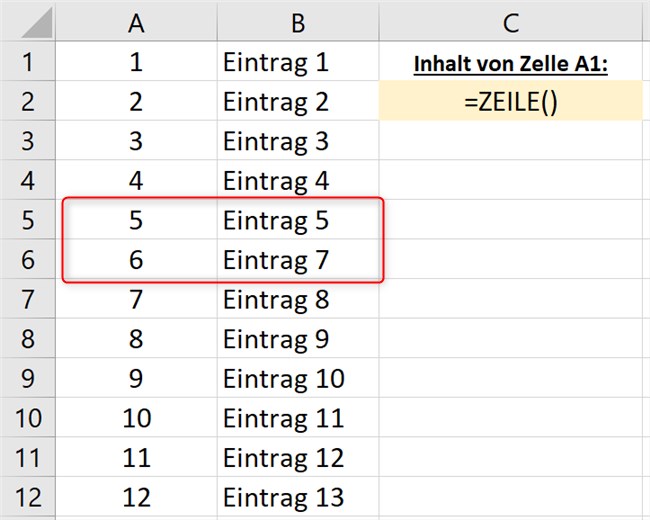Click cell A1 containing number 1
This screenshot has width=650, height=520.
pos(136,61)
